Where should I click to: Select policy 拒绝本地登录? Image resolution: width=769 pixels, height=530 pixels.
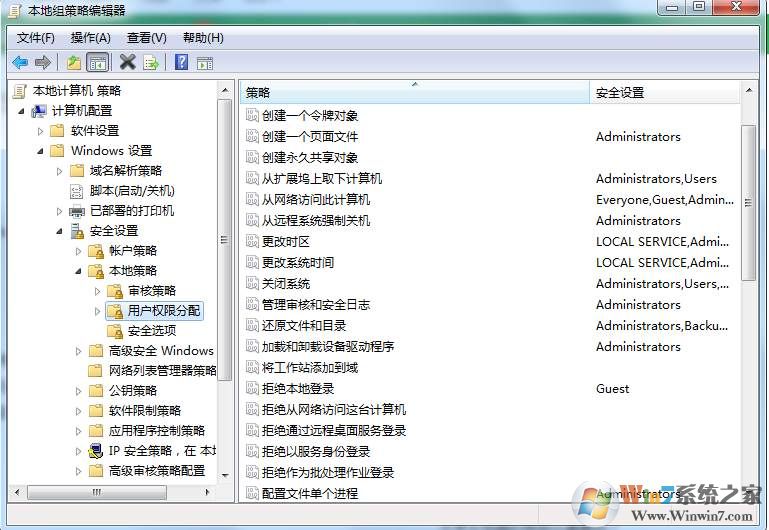click(298, 389)
